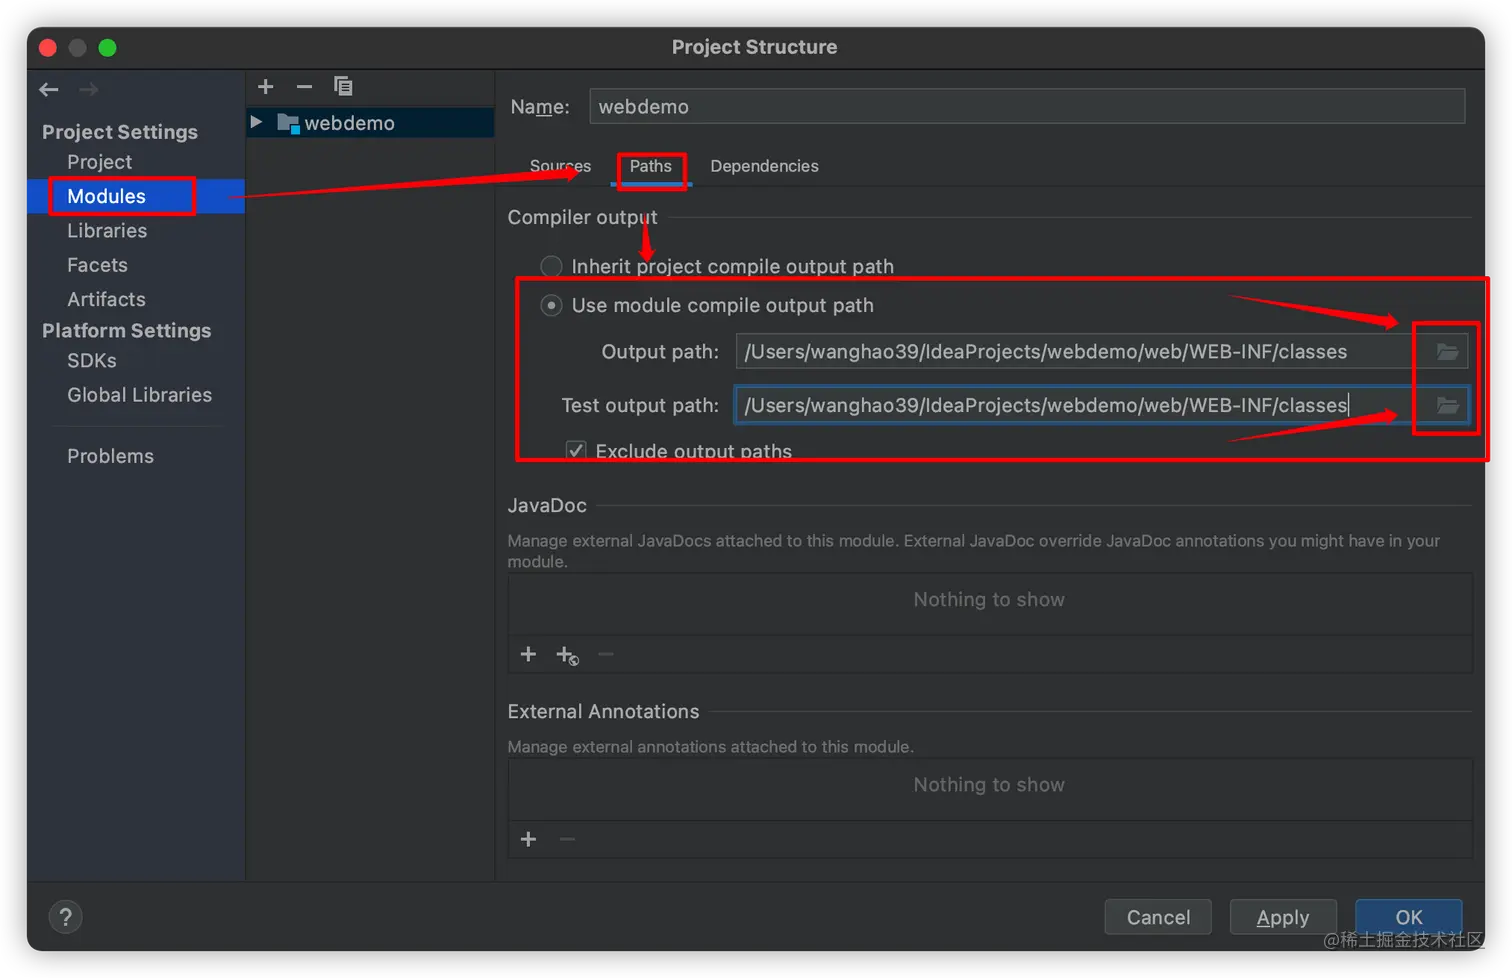Remove JavaDoc entry with minus icon

pos(606,654)
